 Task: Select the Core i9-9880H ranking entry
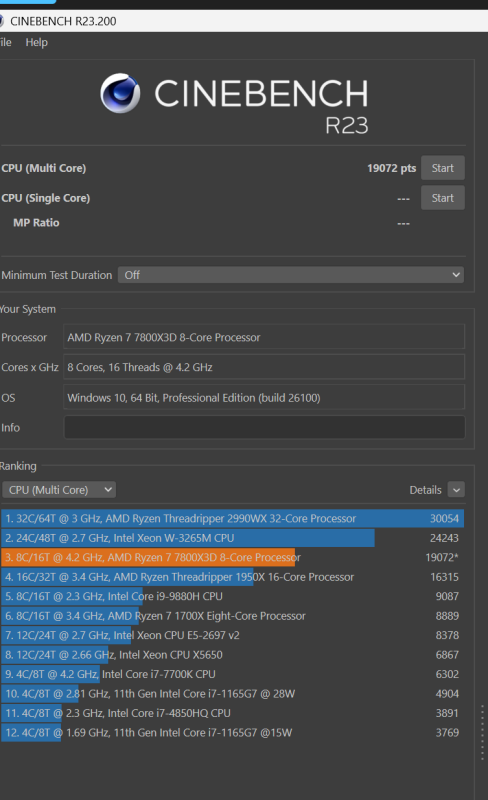232,596
